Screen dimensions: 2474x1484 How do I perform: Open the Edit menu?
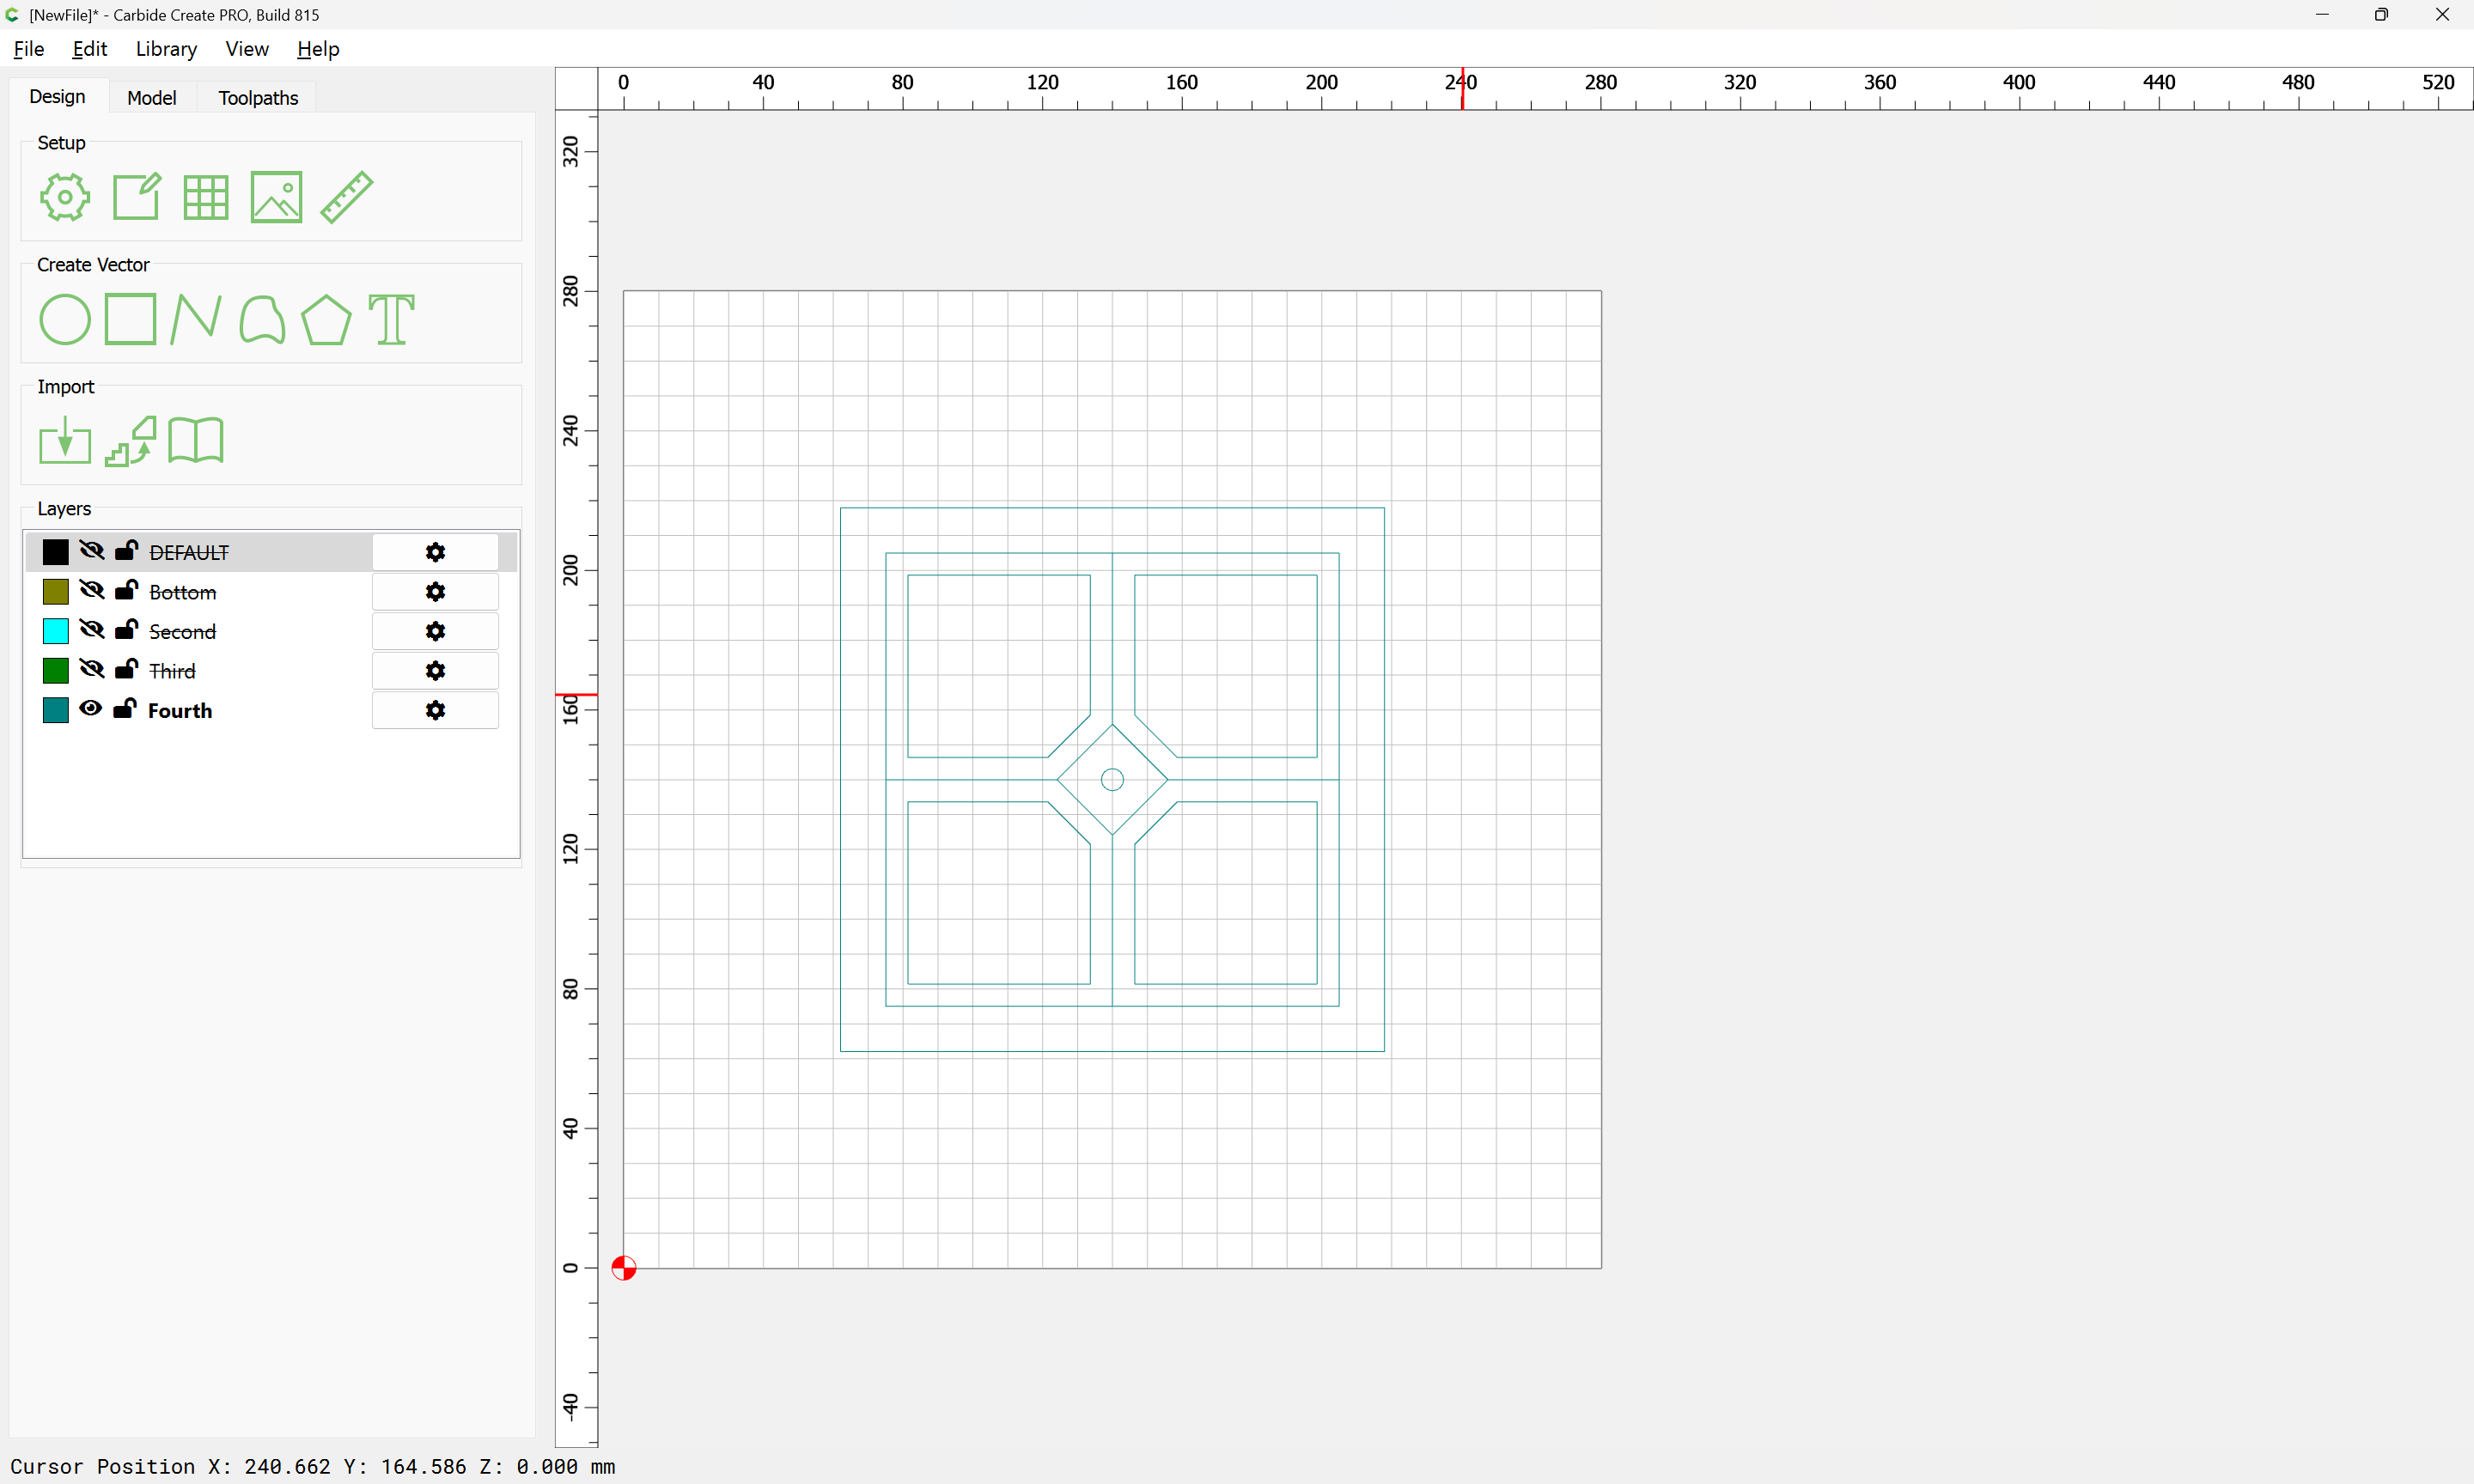click(x=90, y=49)
